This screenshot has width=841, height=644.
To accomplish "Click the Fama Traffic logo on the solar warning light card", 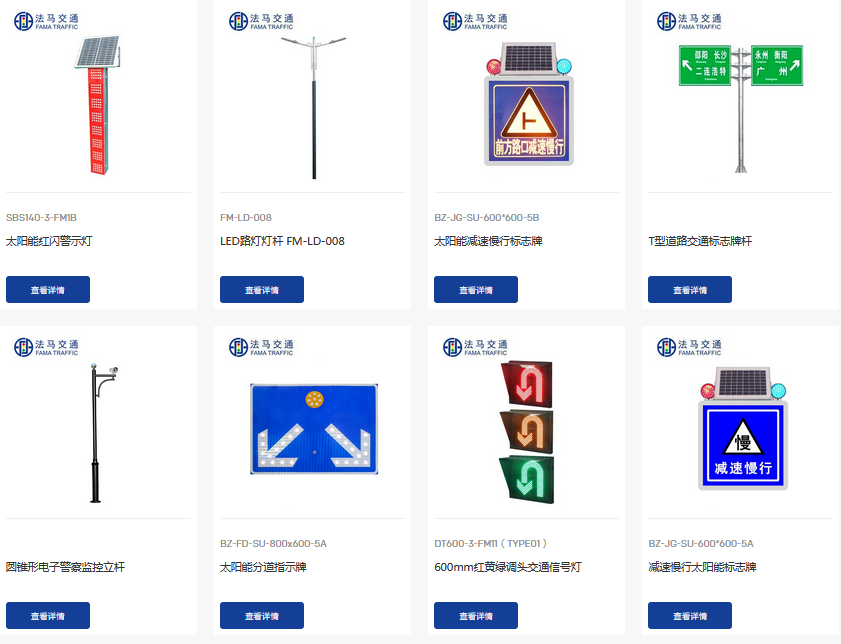I will click(46, 21).
